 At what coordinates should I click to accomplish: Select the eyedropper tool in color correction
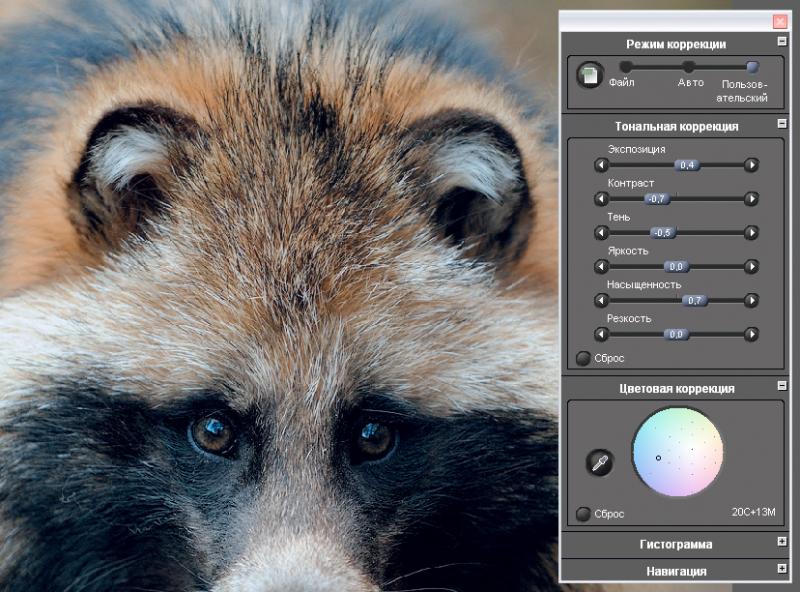point(599,462)
